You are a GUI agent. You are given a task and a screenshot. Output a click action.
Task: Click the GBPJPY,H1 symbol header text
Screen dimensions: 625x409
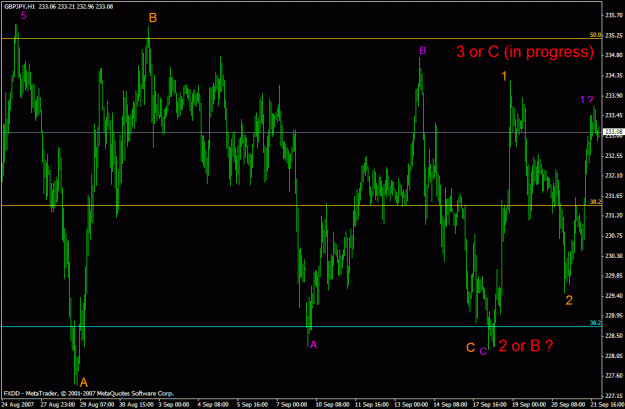pyautogui.click(x=19, y=6)
